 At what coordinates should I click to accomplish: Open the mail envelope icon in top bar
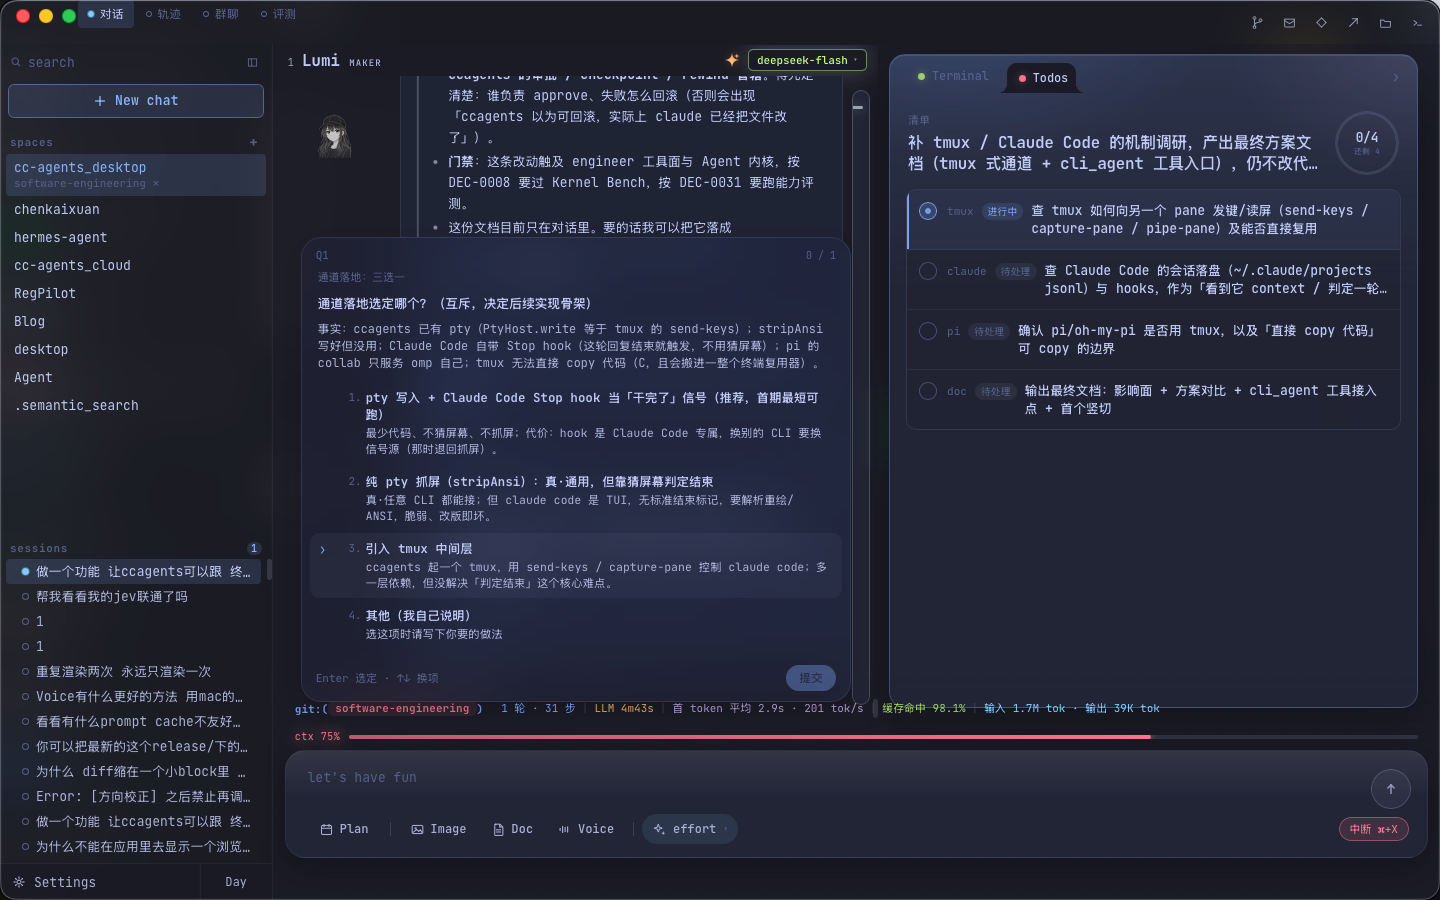pos(1289,23)
